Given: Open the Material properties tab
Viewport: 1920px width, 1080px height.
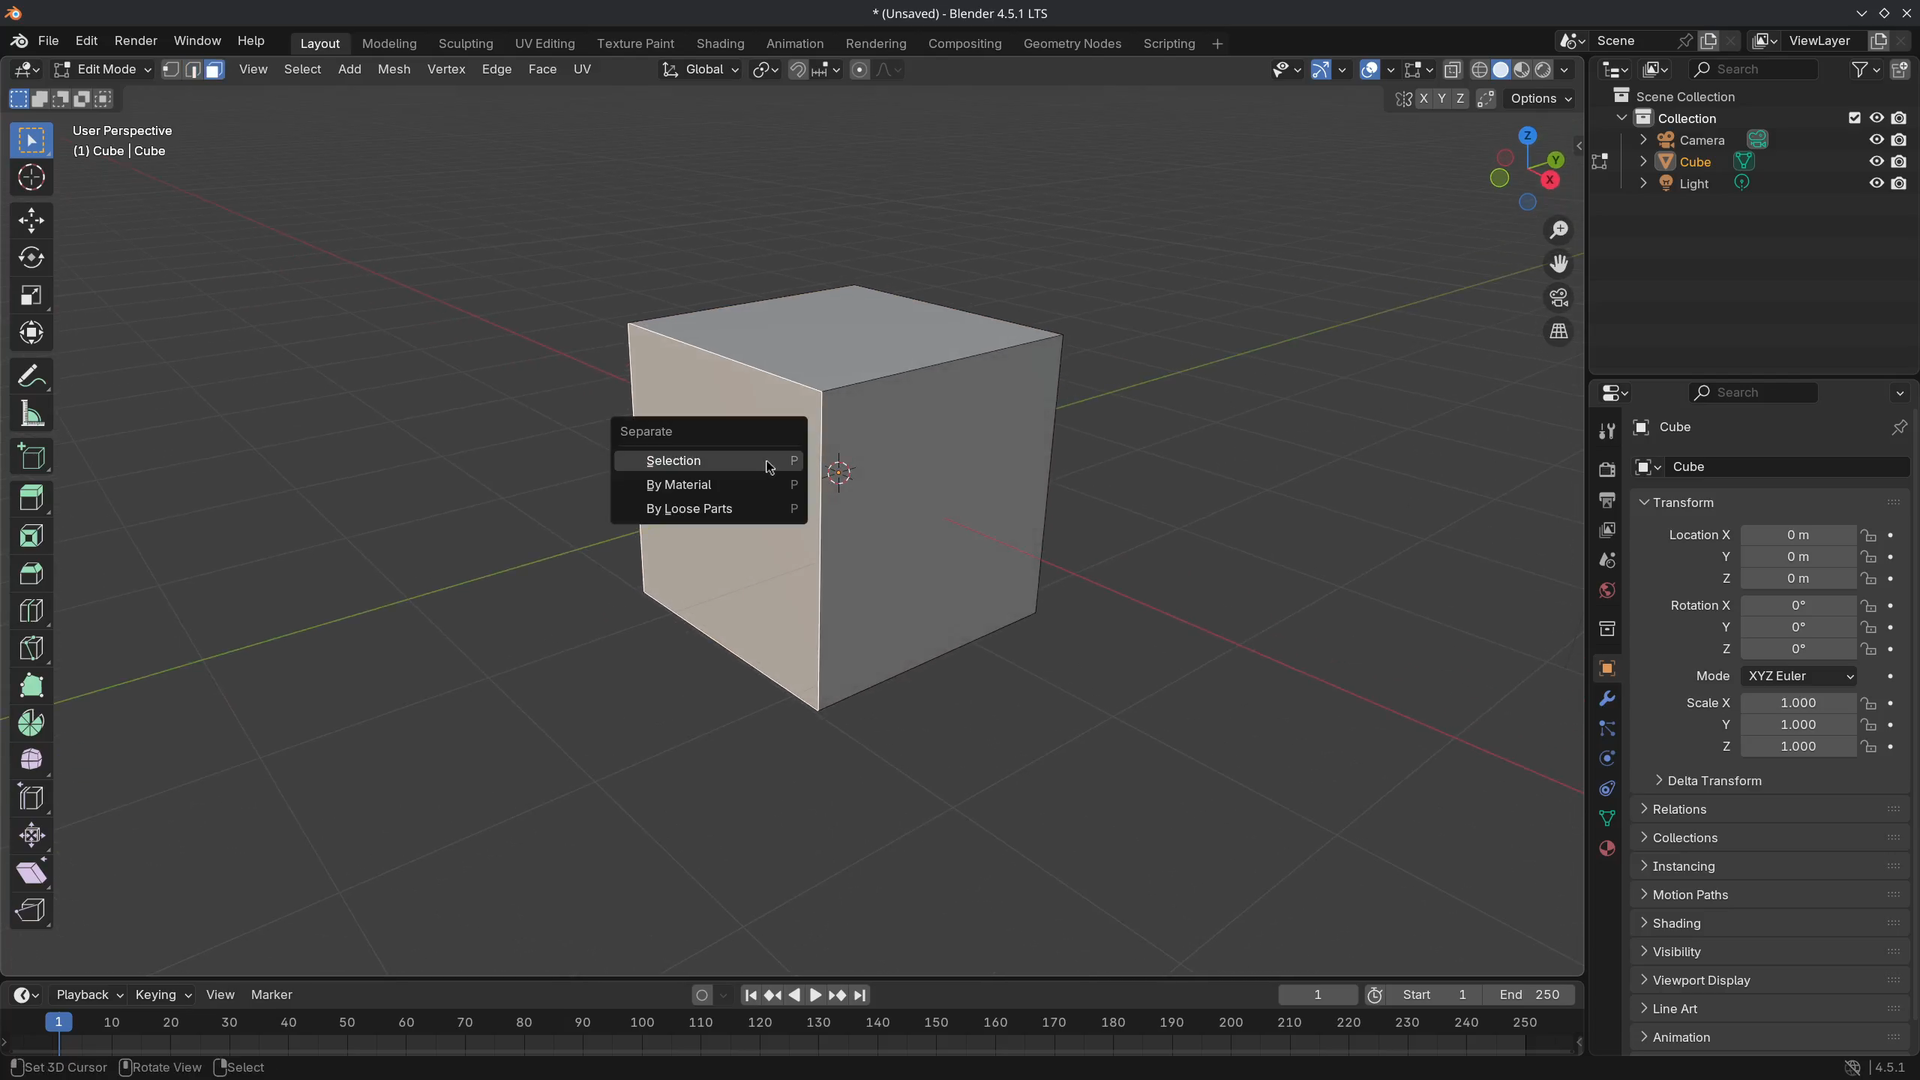Looking at the screenshot, I should coord(1607,848).
